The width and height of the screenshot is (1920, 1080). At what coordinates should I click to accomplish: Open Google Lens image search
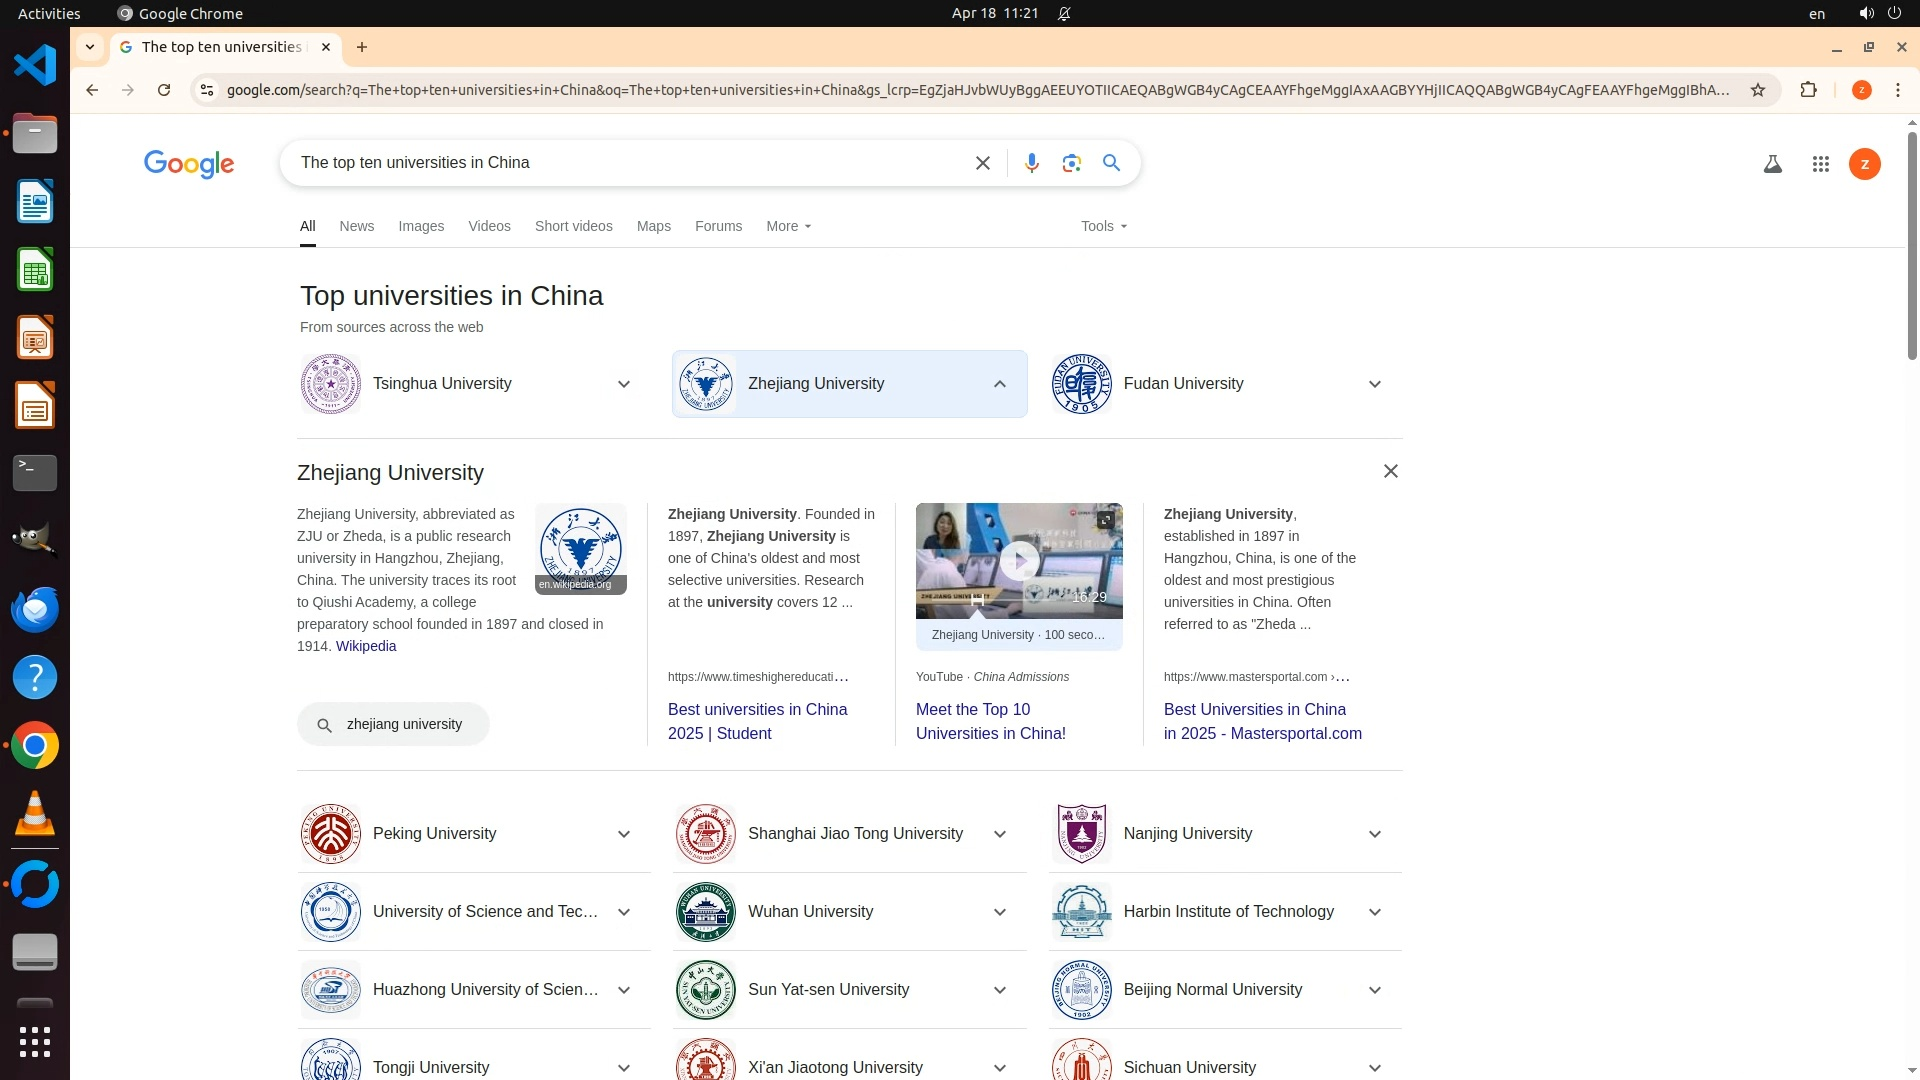pos(1071,163)
